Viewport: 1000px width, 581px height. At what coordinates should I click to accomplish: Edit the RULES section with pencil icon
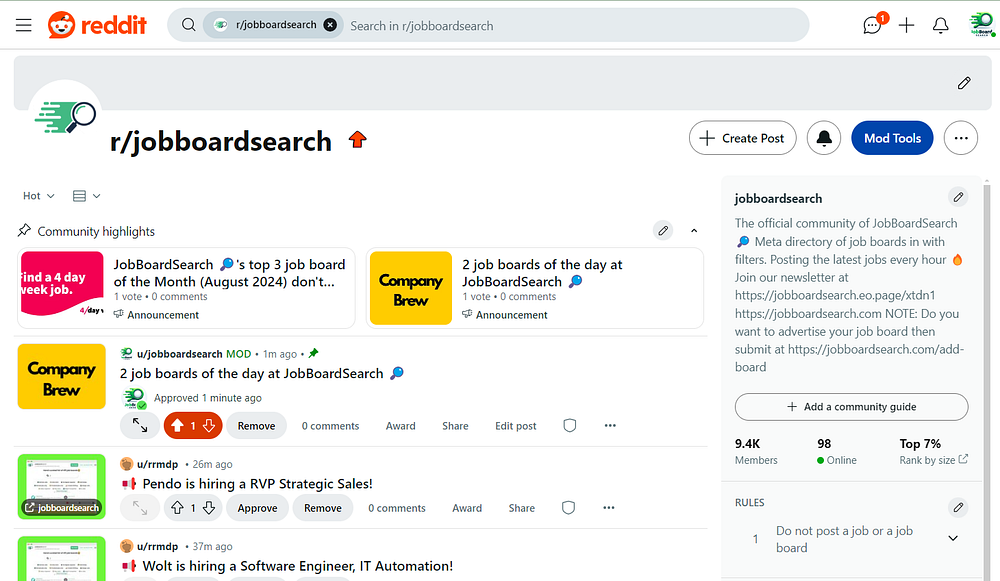tap(958, 508)
